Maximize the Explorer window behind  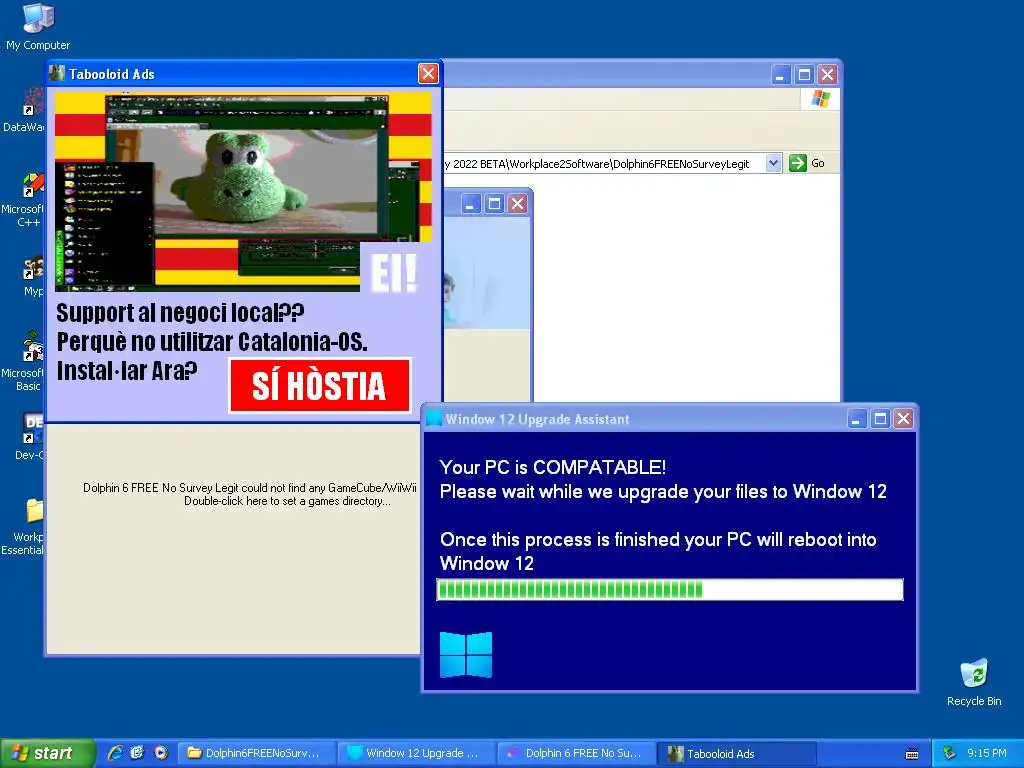805,74
